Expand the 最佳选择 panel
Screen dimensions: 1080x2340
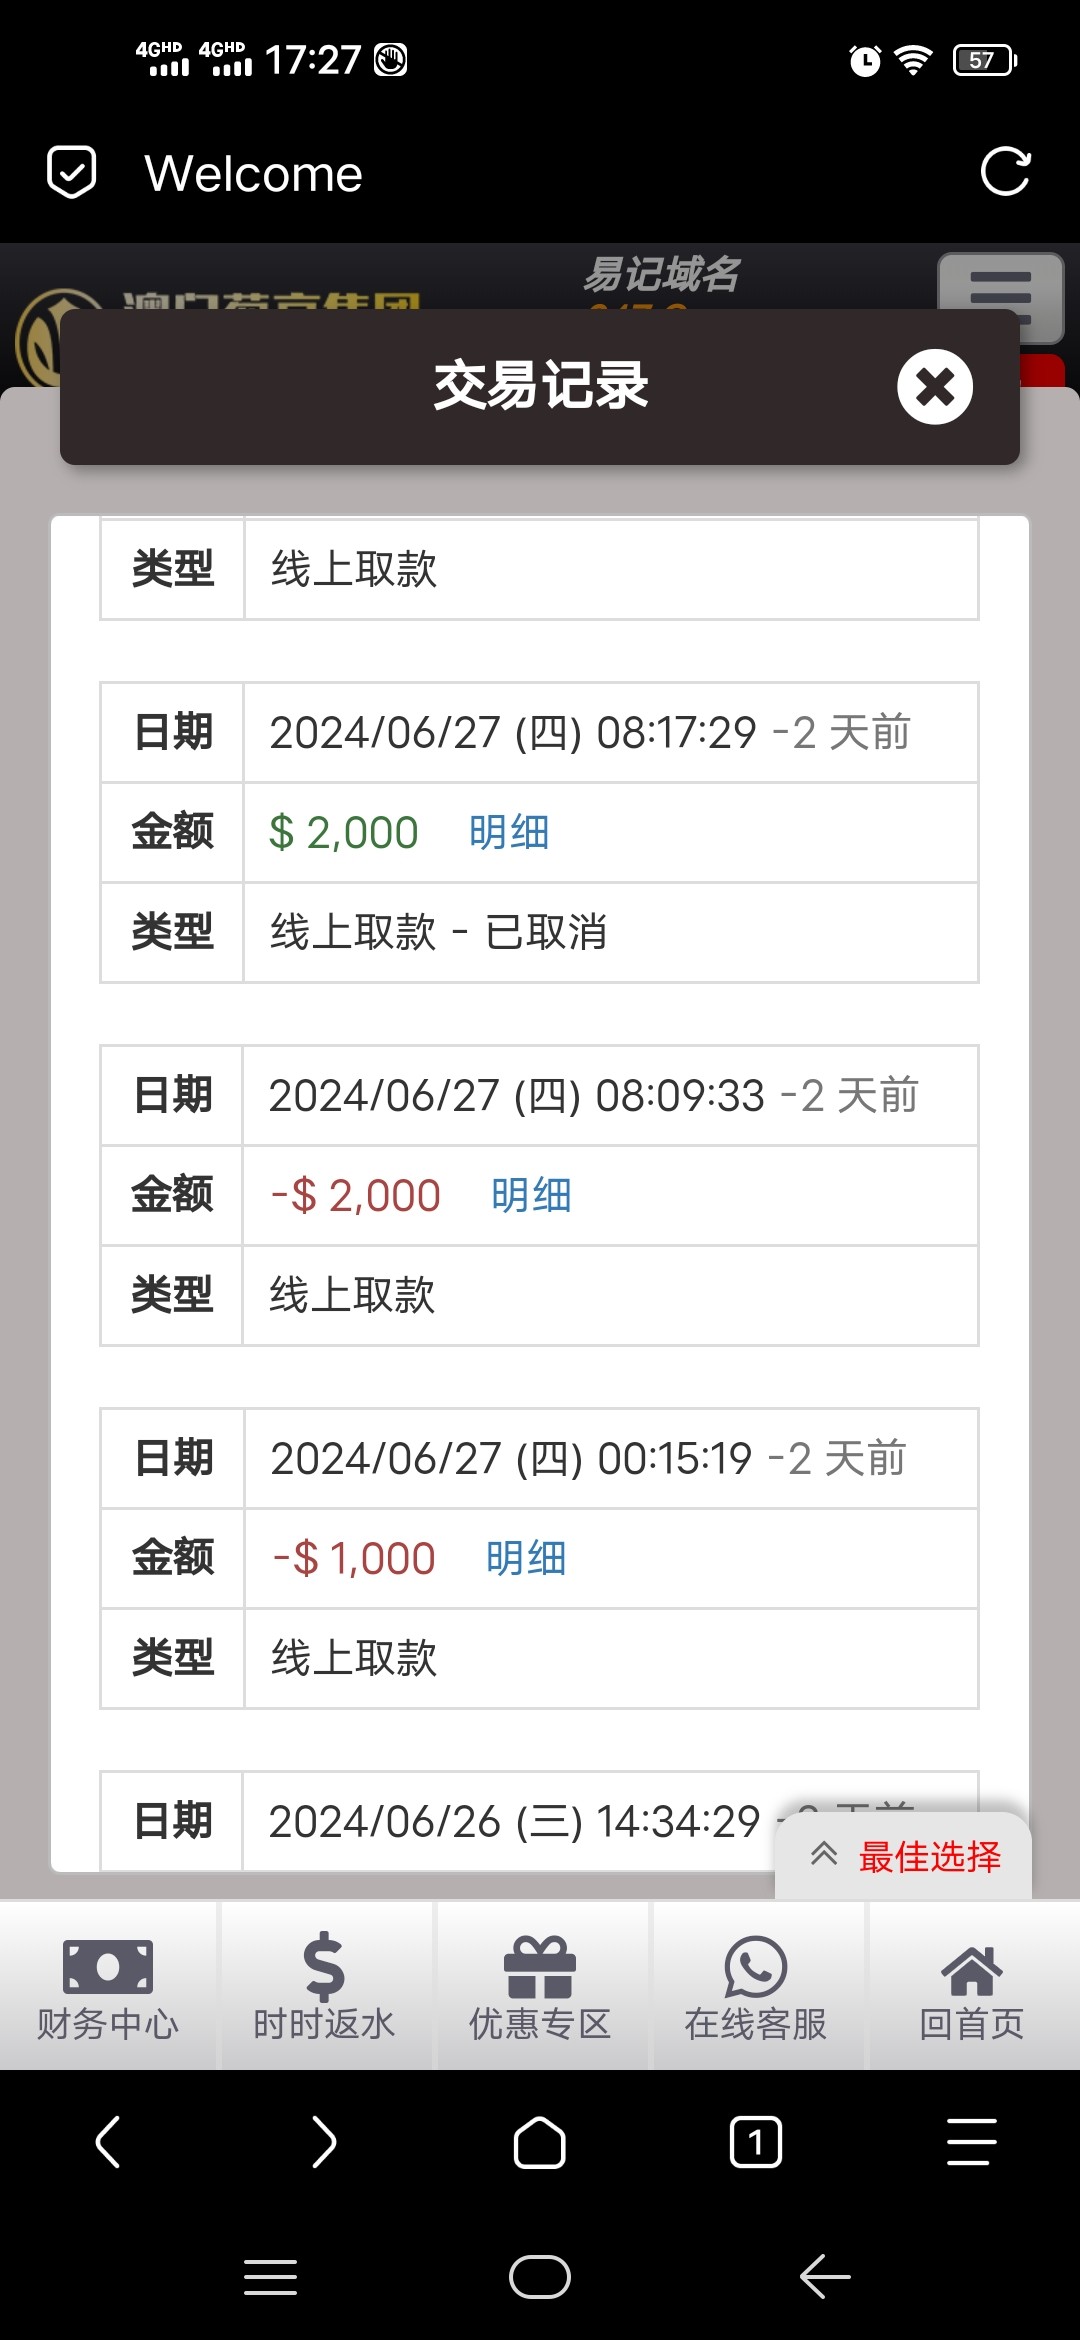tap(904, 1857)
